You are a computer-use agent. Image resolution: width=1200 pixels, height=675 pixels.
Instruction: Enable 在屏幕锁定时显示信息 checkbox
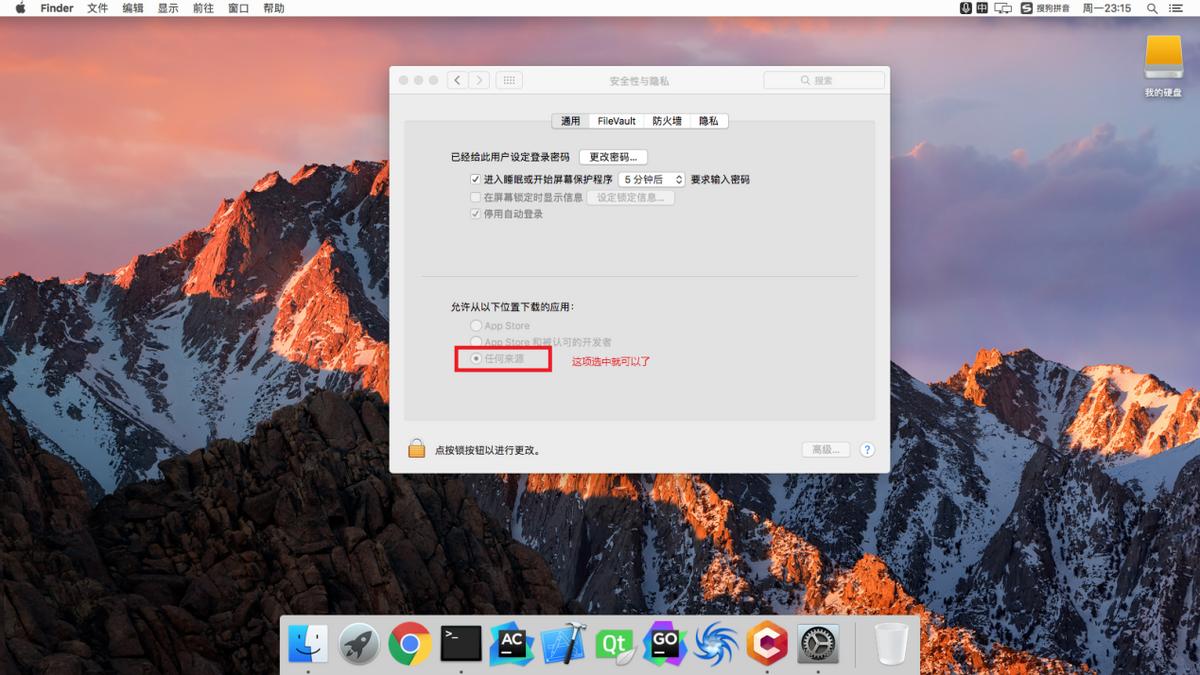click(477, 196)
